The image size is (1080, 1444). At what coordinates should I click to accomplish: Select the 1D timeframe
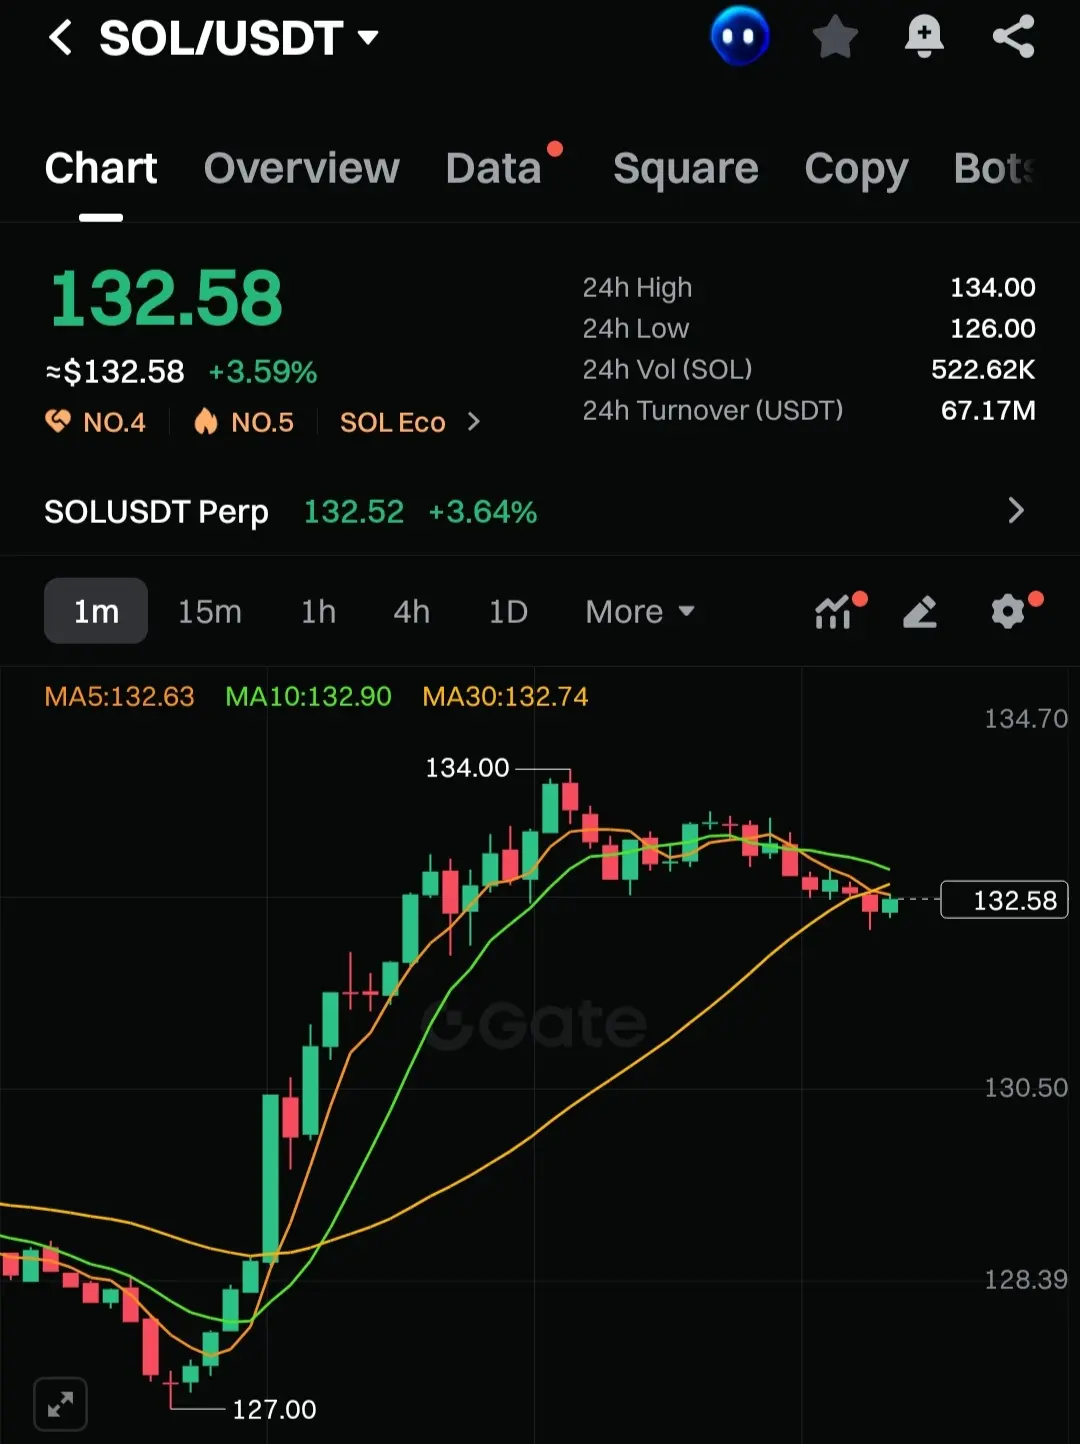508,611
